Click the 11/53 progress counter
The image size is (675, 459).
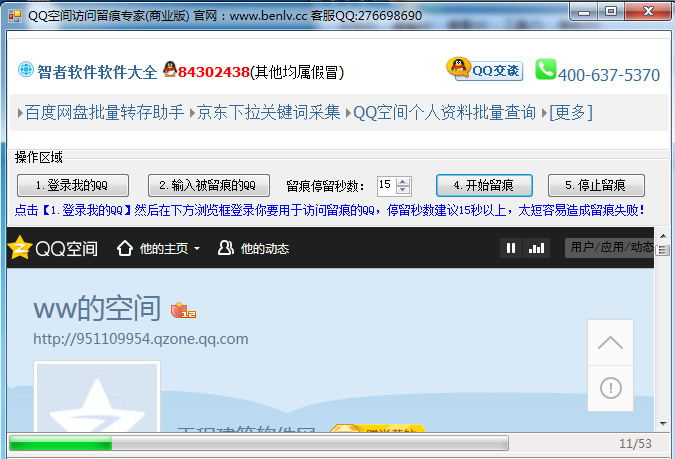pyautogui.click(x=635, y=443)
